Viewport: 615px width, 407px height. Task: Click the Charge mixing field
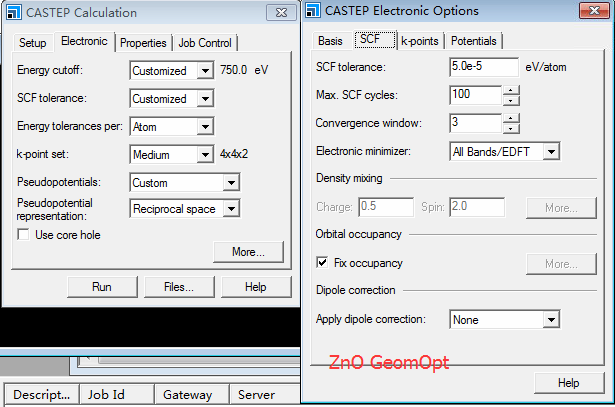(386, 207)
